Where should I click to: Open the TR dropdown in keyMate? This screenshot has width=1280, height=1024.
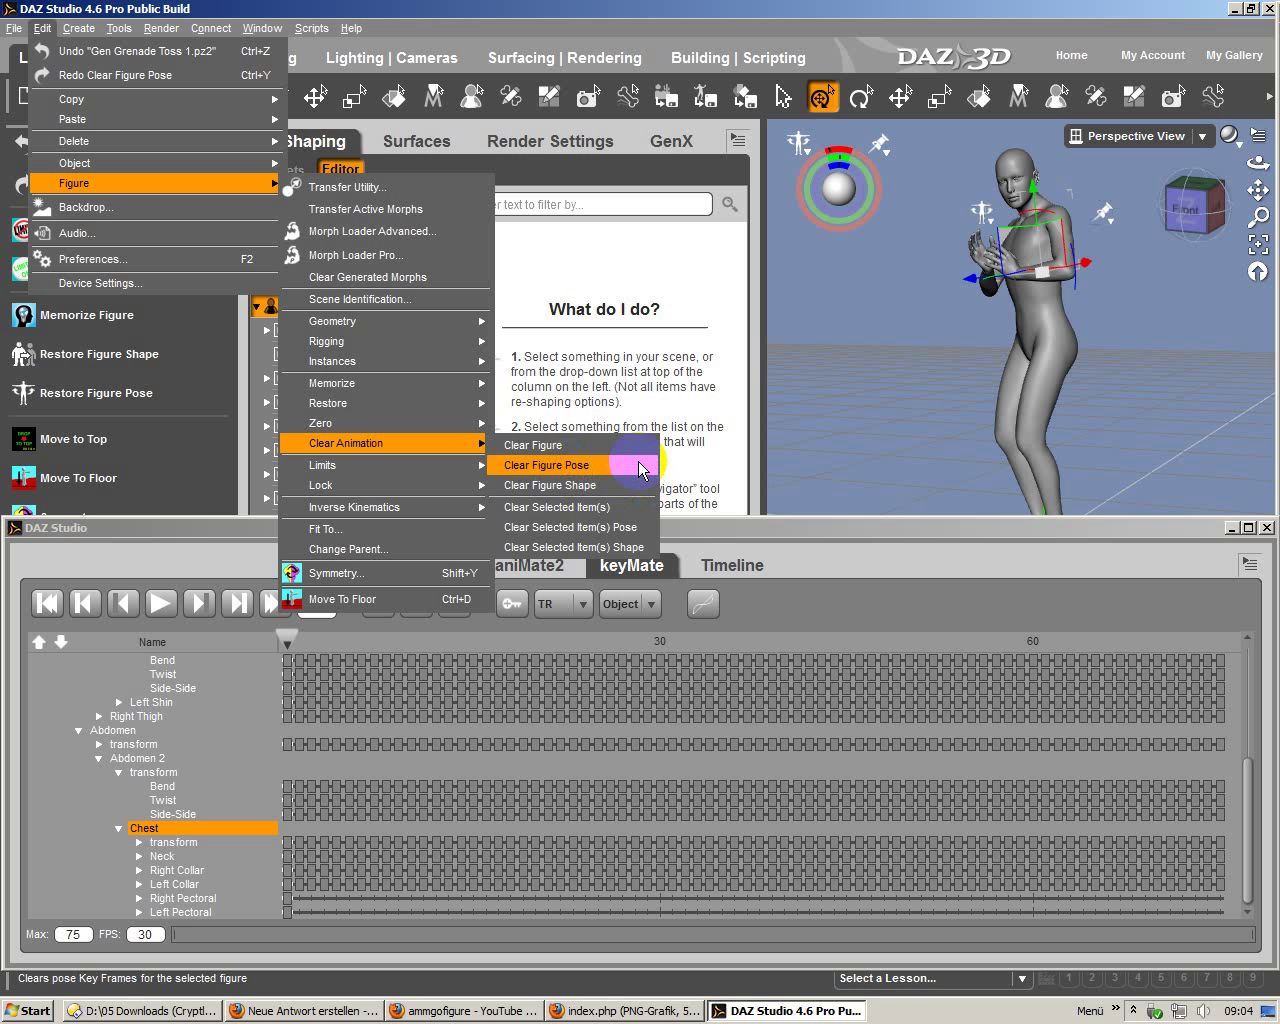tap(563, 604)
